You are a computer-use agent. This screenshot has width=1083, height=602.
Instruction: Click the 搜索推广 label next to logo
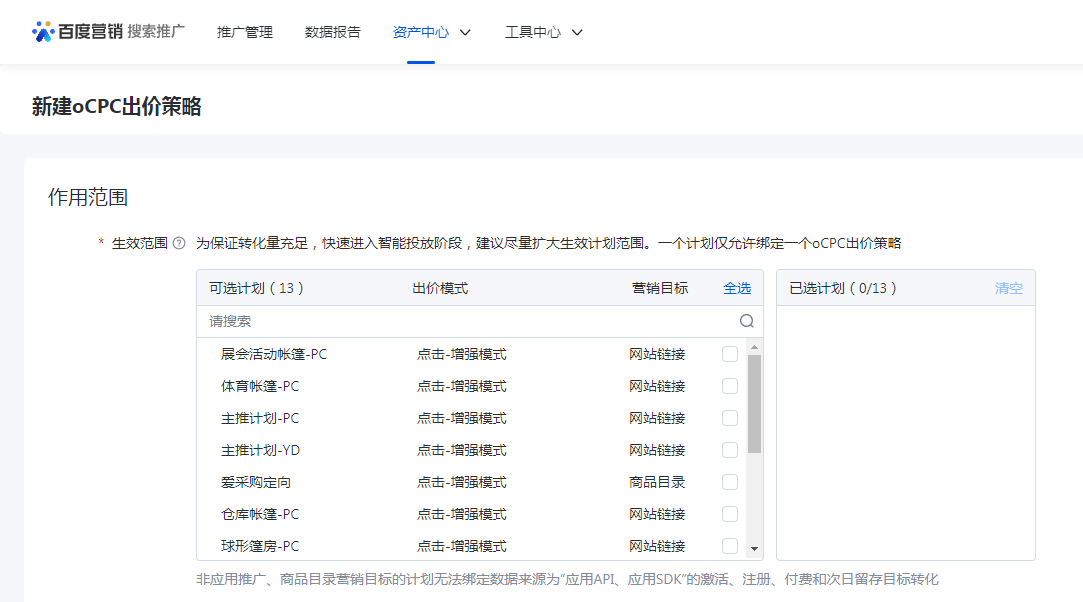point(156,32)
